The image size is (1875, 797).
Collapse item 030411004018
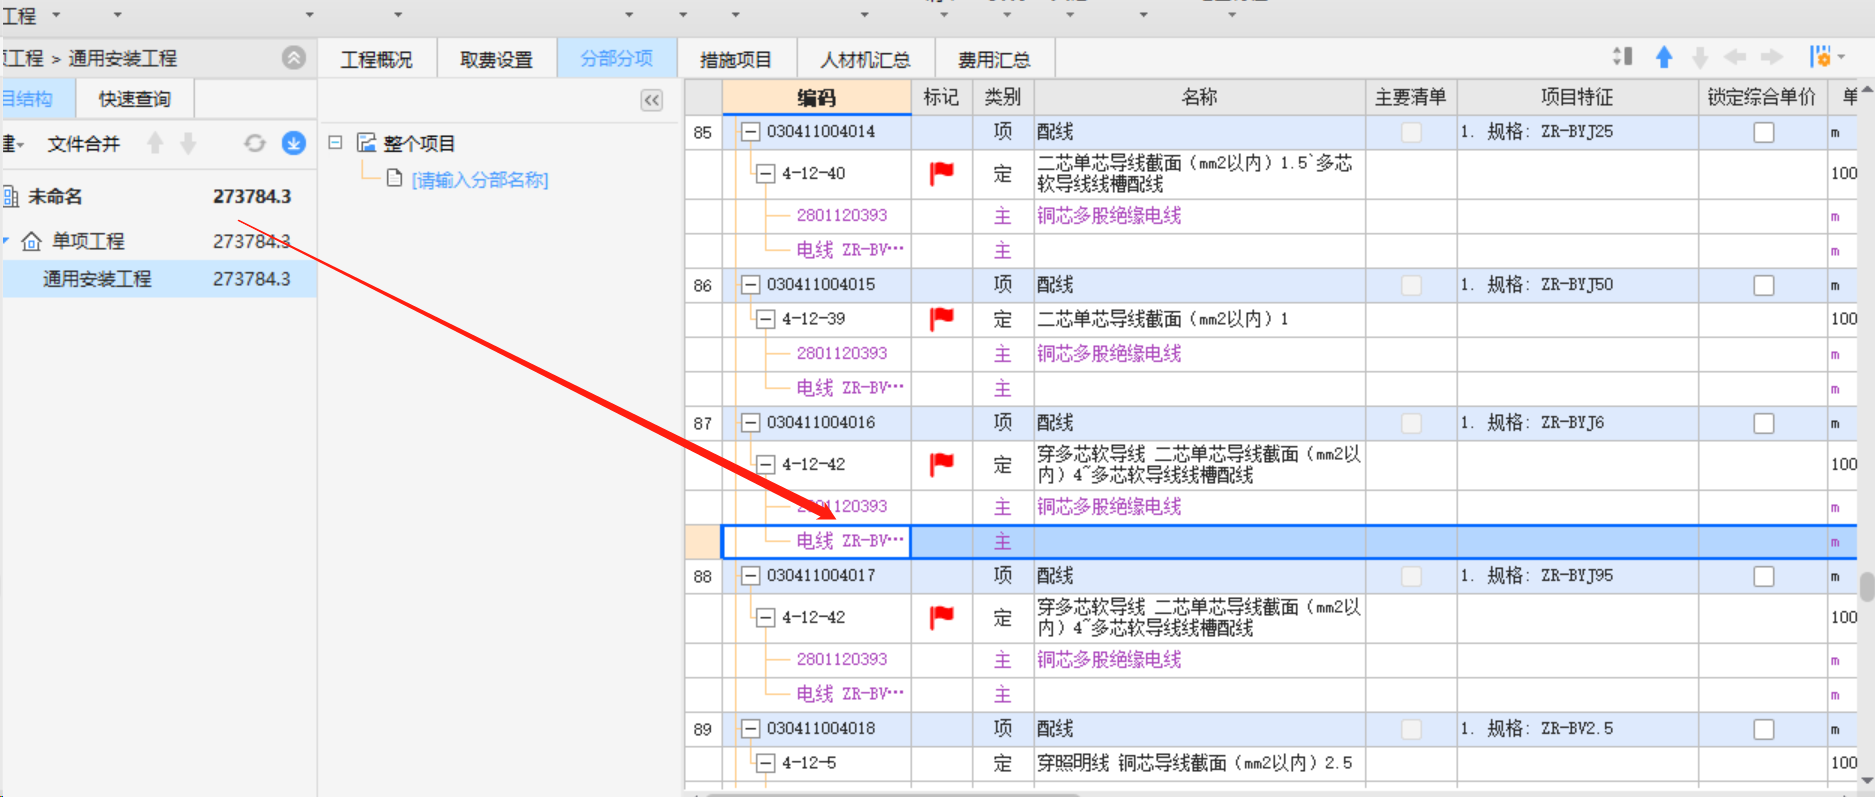coord(750,729)
